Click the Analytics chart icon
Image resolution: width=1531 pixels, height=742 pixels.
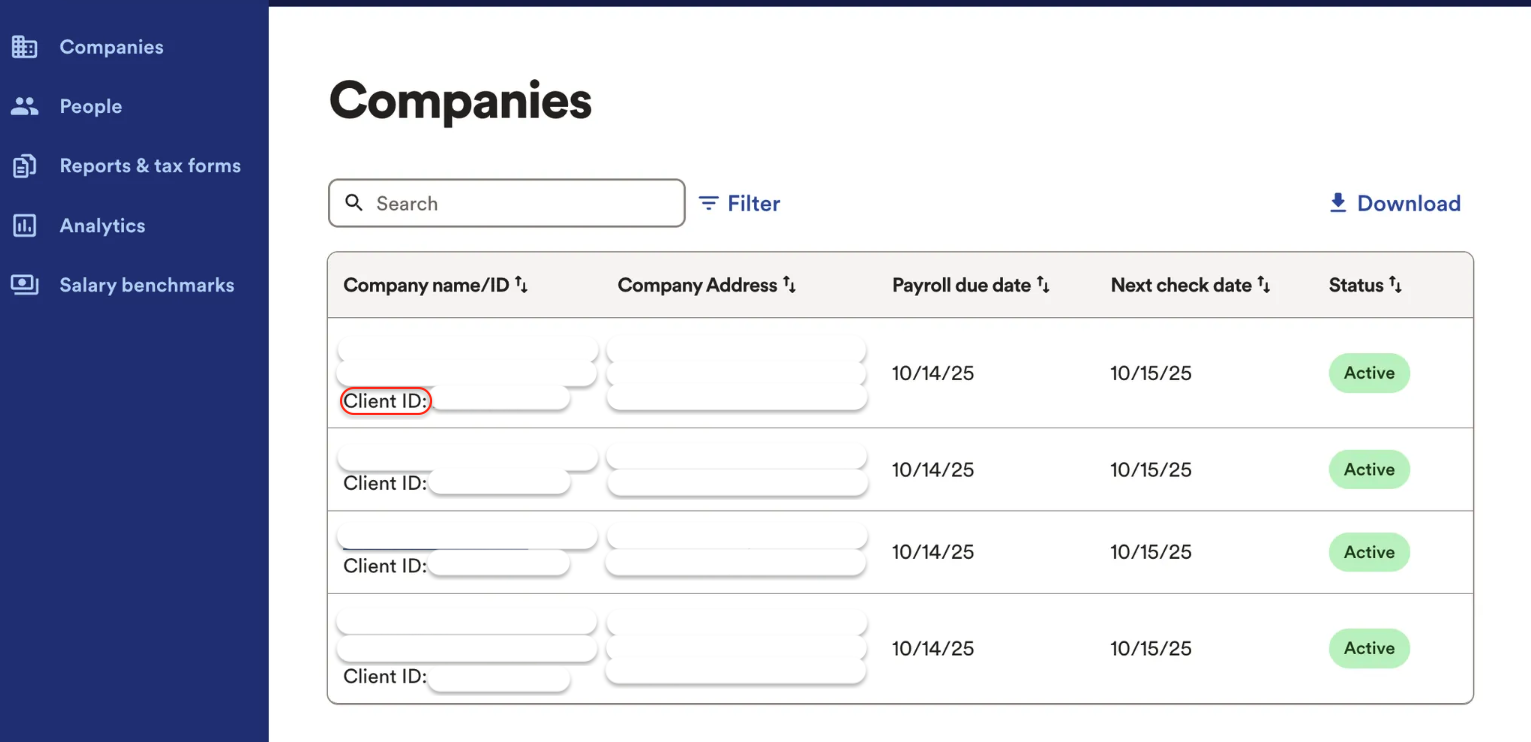tap(24, 226)
